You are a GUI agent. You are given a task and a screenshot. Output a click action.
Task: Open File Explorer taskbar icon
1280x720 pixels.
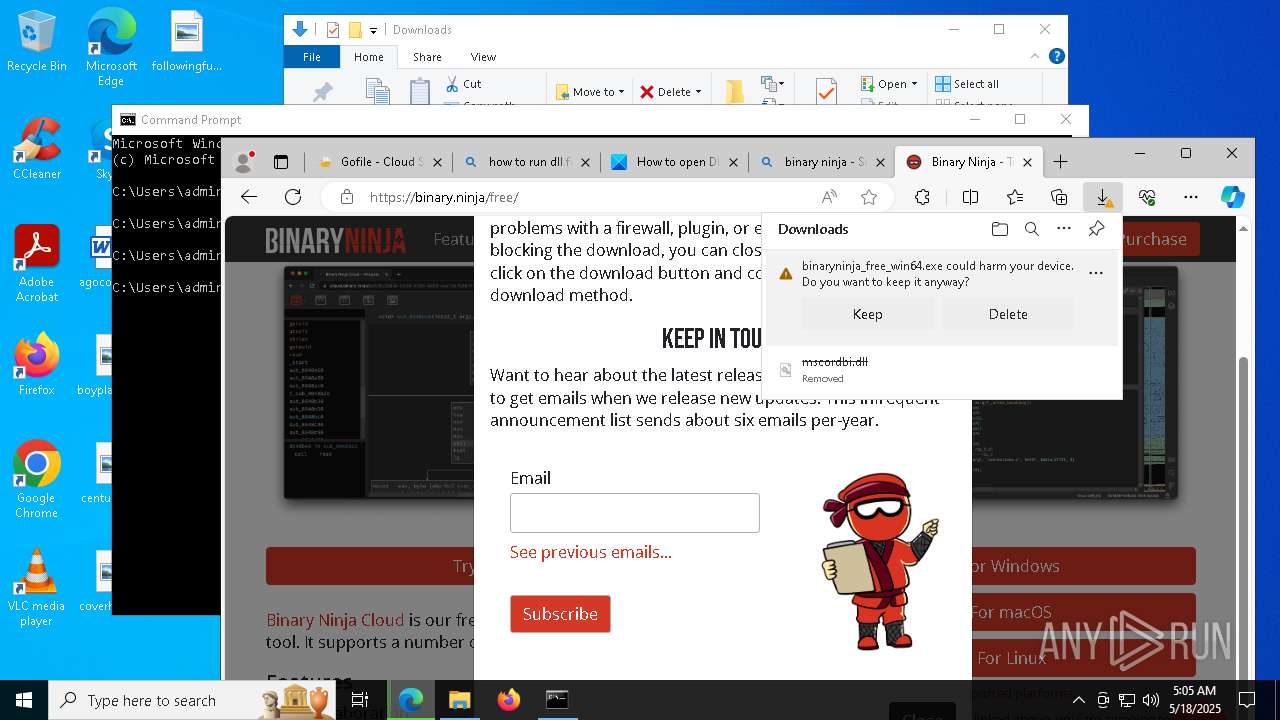(x=459, y=700)
